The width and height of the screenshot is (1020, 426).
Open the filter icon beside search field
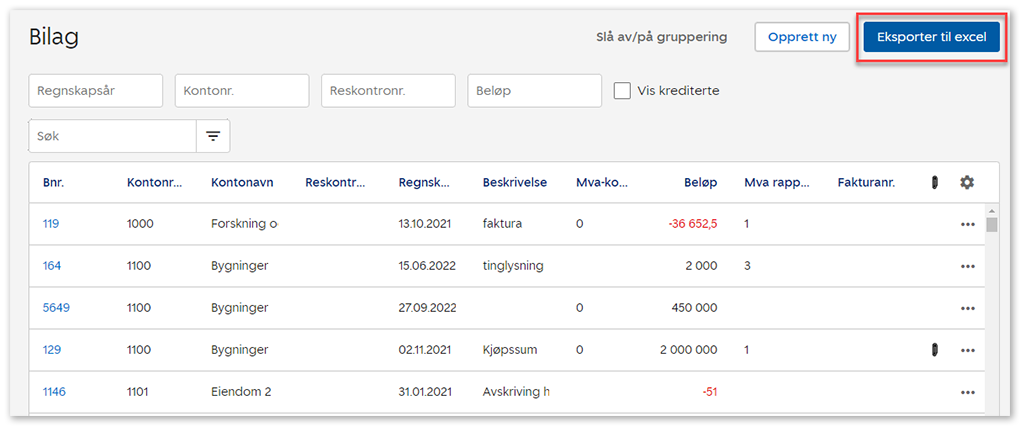pos(213,136)
